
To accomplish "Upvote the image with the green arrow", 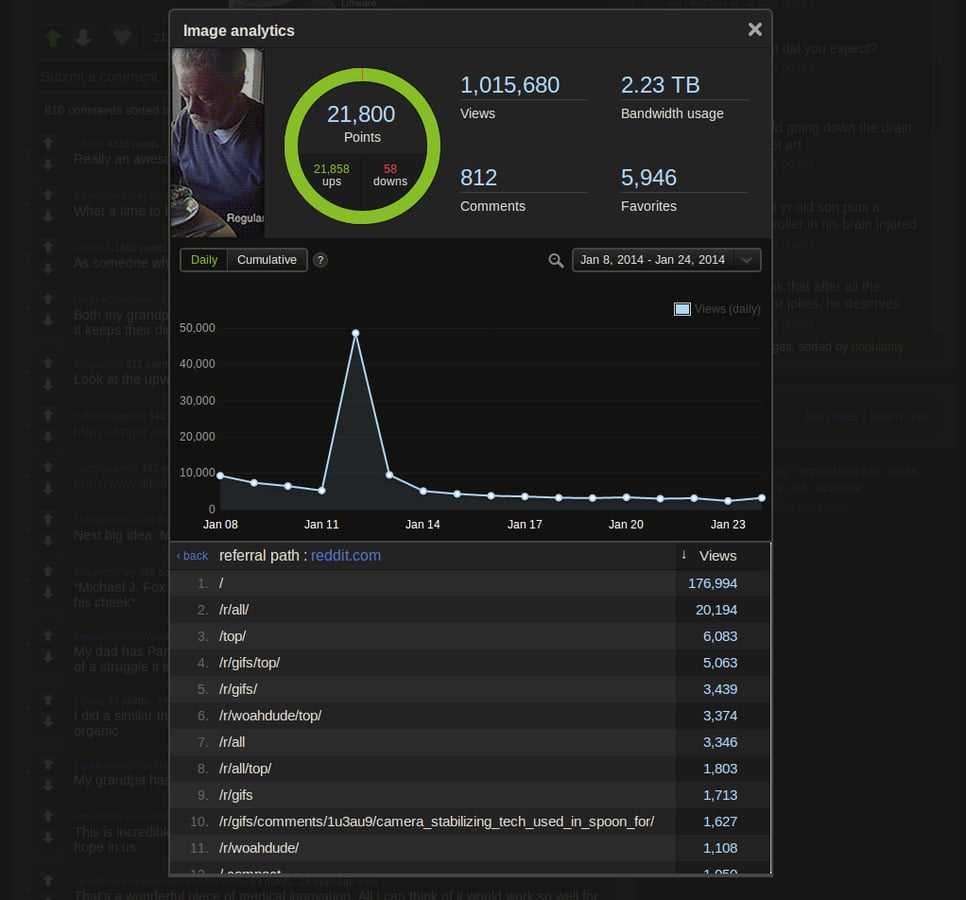I will 52,37.
